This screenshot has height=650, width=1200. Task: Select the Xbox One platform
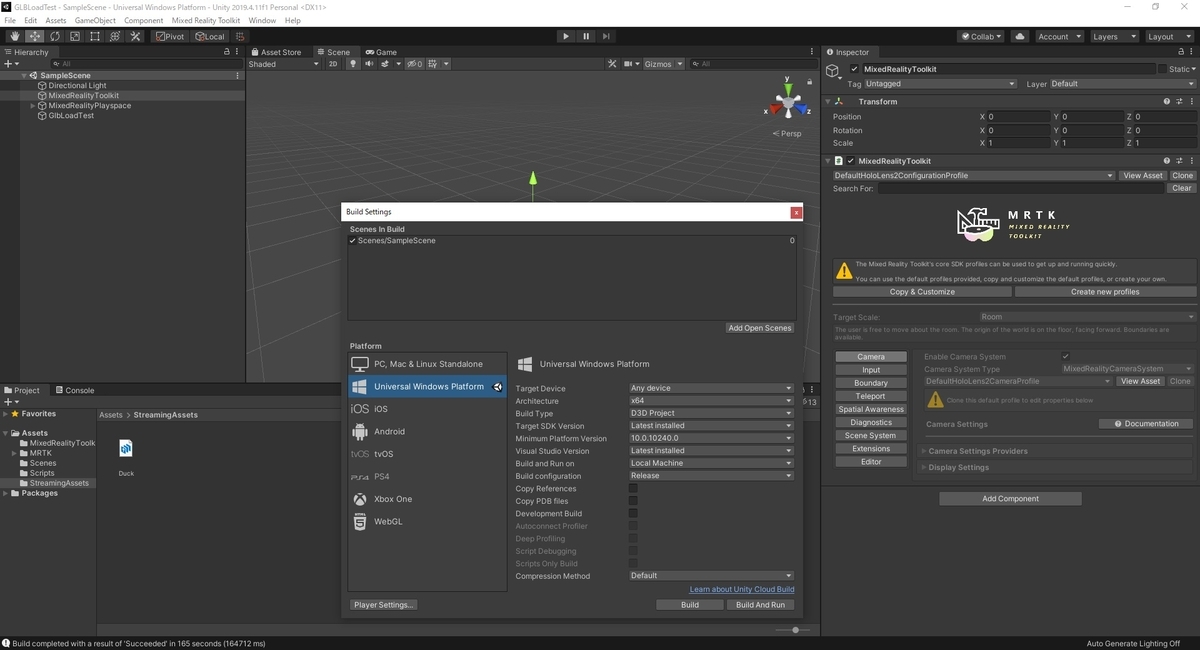click(427, 499)
